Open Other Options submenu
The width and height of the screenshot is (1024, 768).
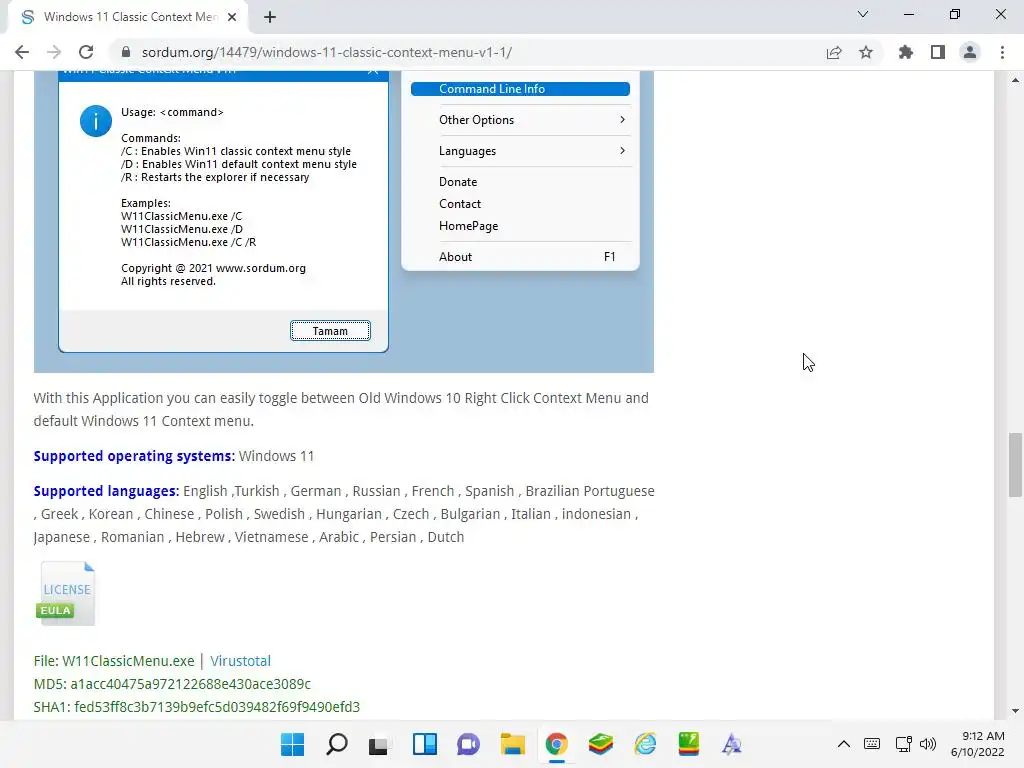tap(520, 120)
